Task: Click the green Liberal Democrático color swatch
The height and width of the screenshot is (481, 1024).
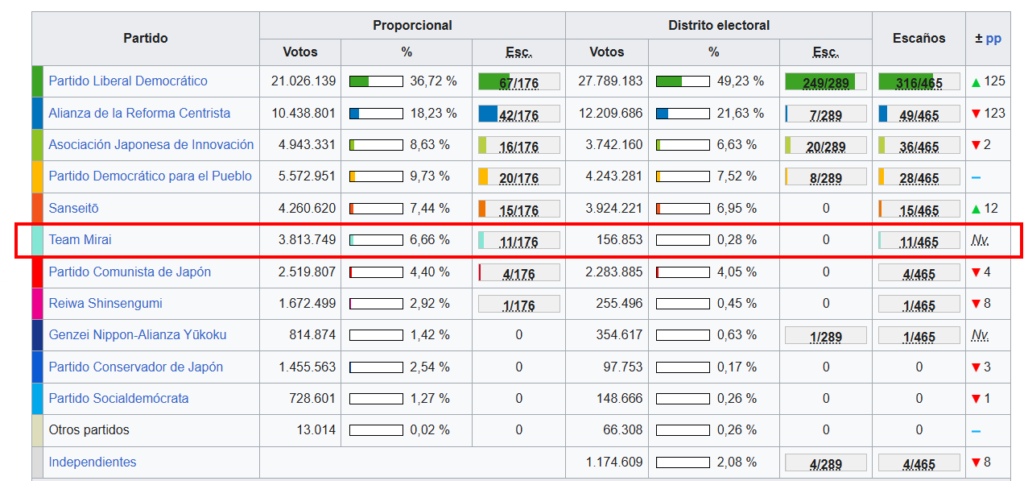Action: 37,82
